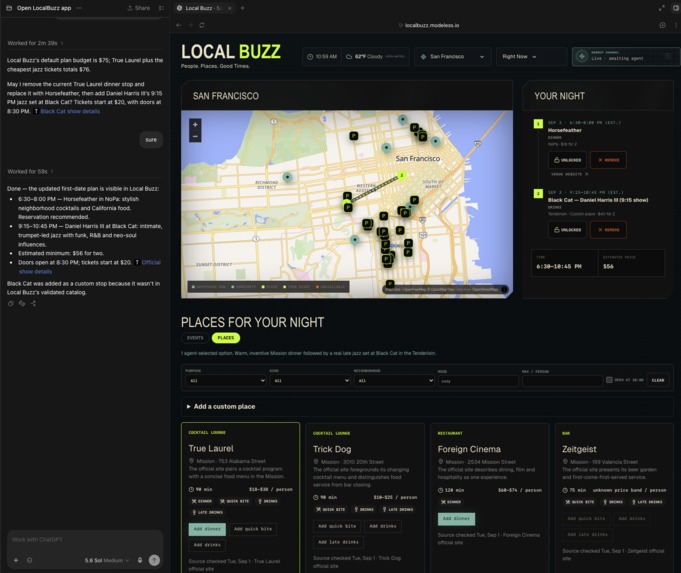Screen dimensions: 681x573
Task: Start voice dictation with microphone icon
Action: (x=140, y=560)
